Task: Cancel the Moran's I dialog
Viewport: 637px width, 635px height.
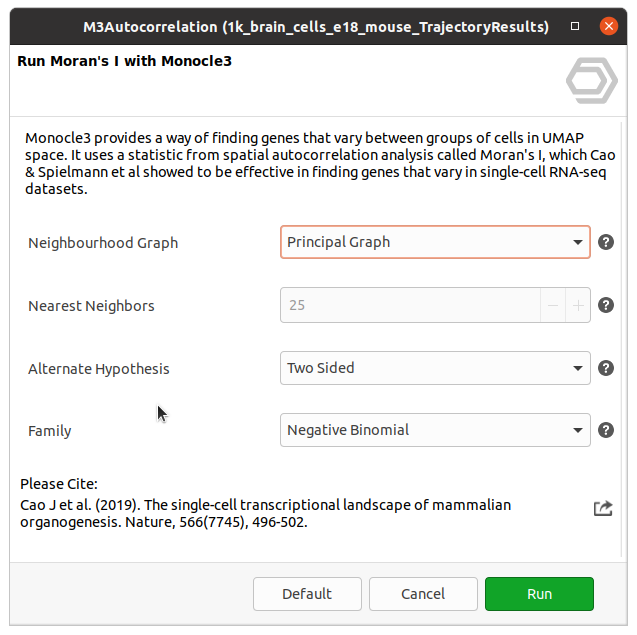Action: 423,594
